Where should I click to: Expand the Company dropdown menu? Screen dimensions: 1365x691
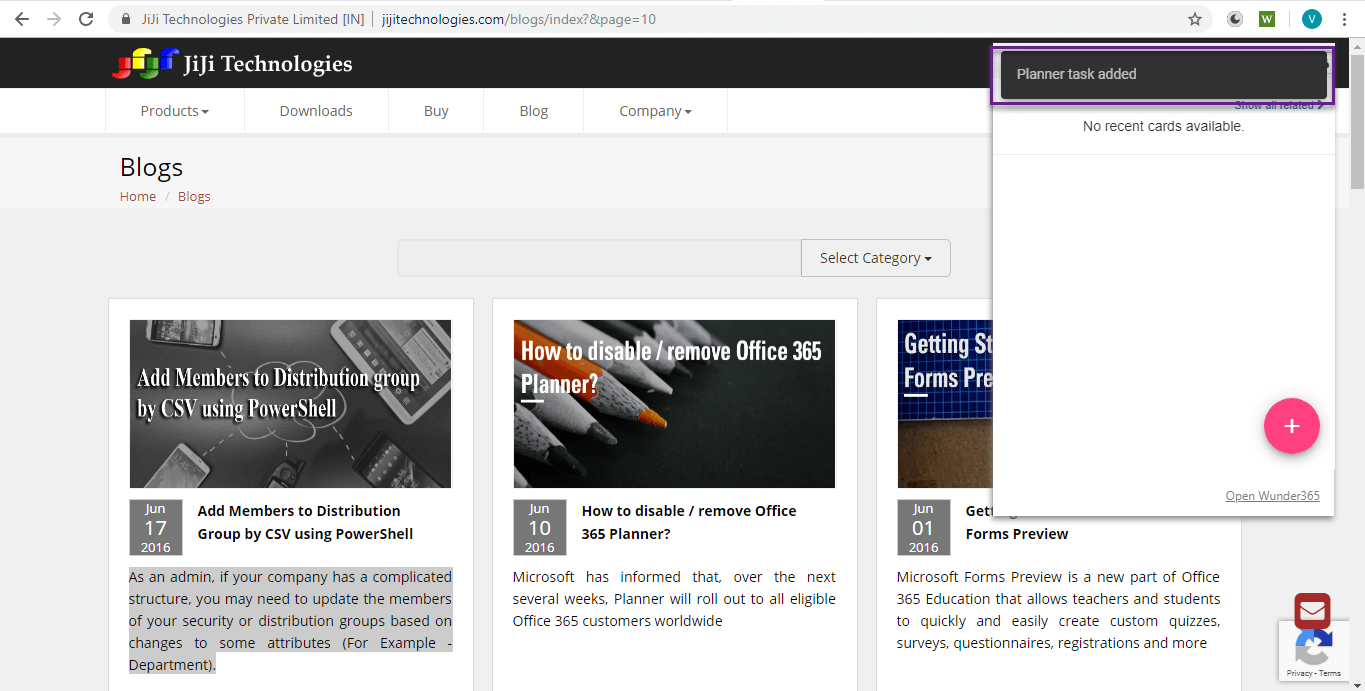[x=655, y=111]
